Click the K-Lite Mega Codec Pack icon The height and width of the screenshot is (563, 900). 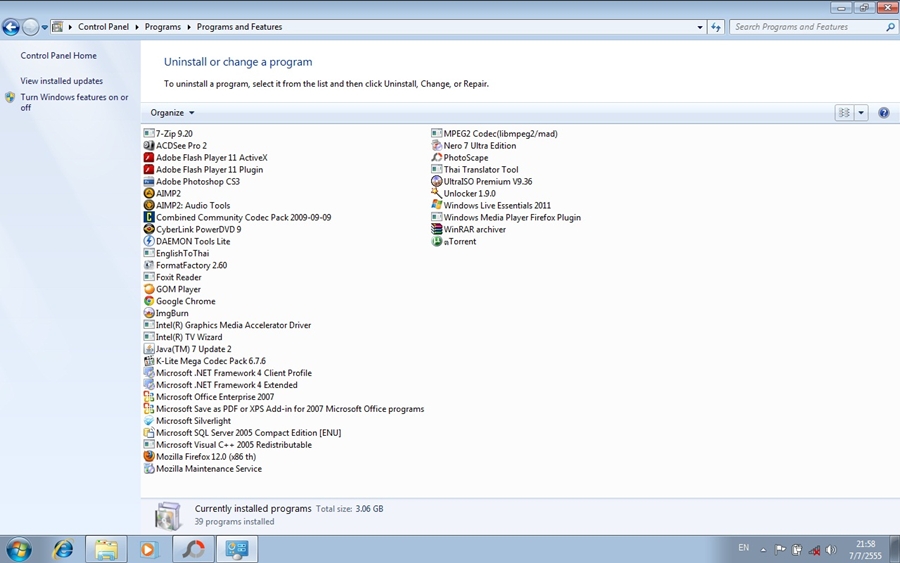pyautogui.click(x=149, y=361)
